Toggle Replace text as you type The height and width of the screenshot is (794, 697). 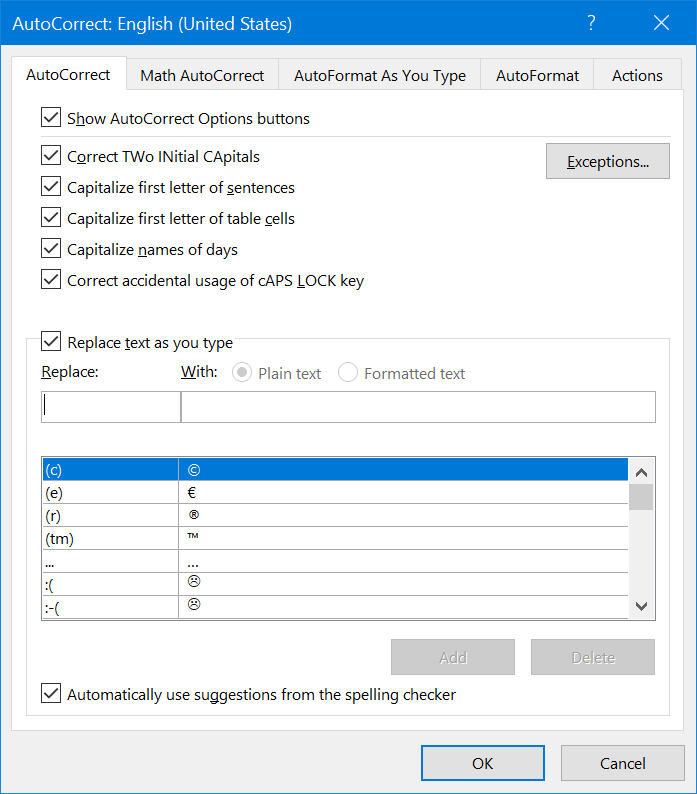point(51,342)
